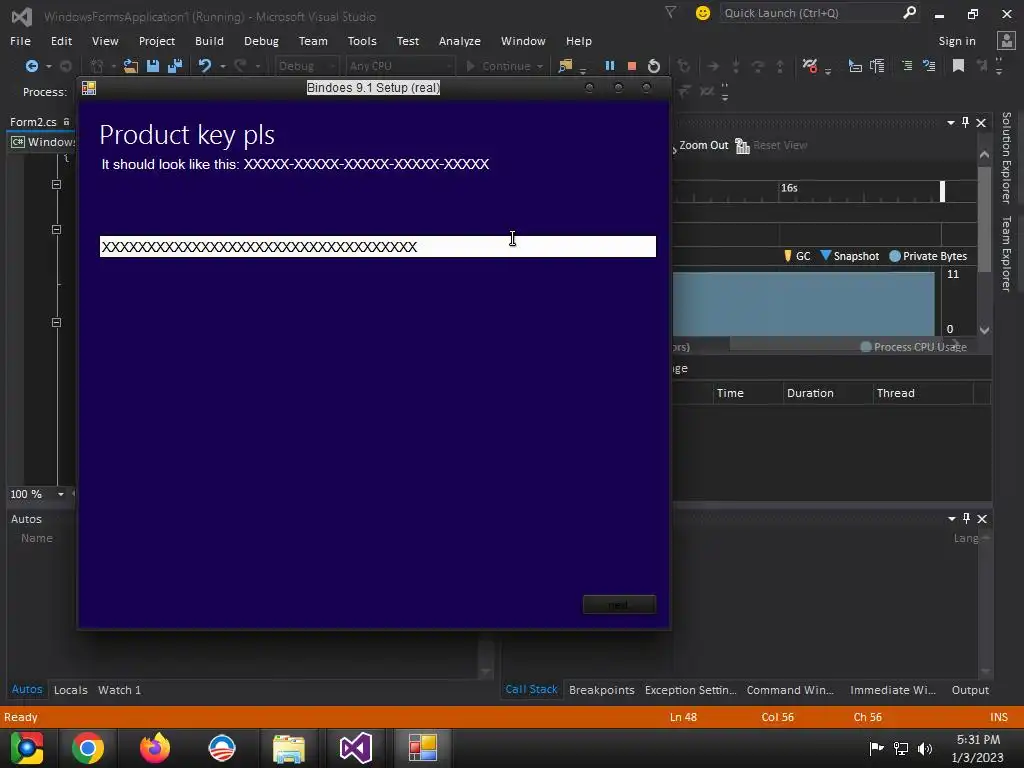Click the Bindoes setup window icon

click(x=89, y=88)
